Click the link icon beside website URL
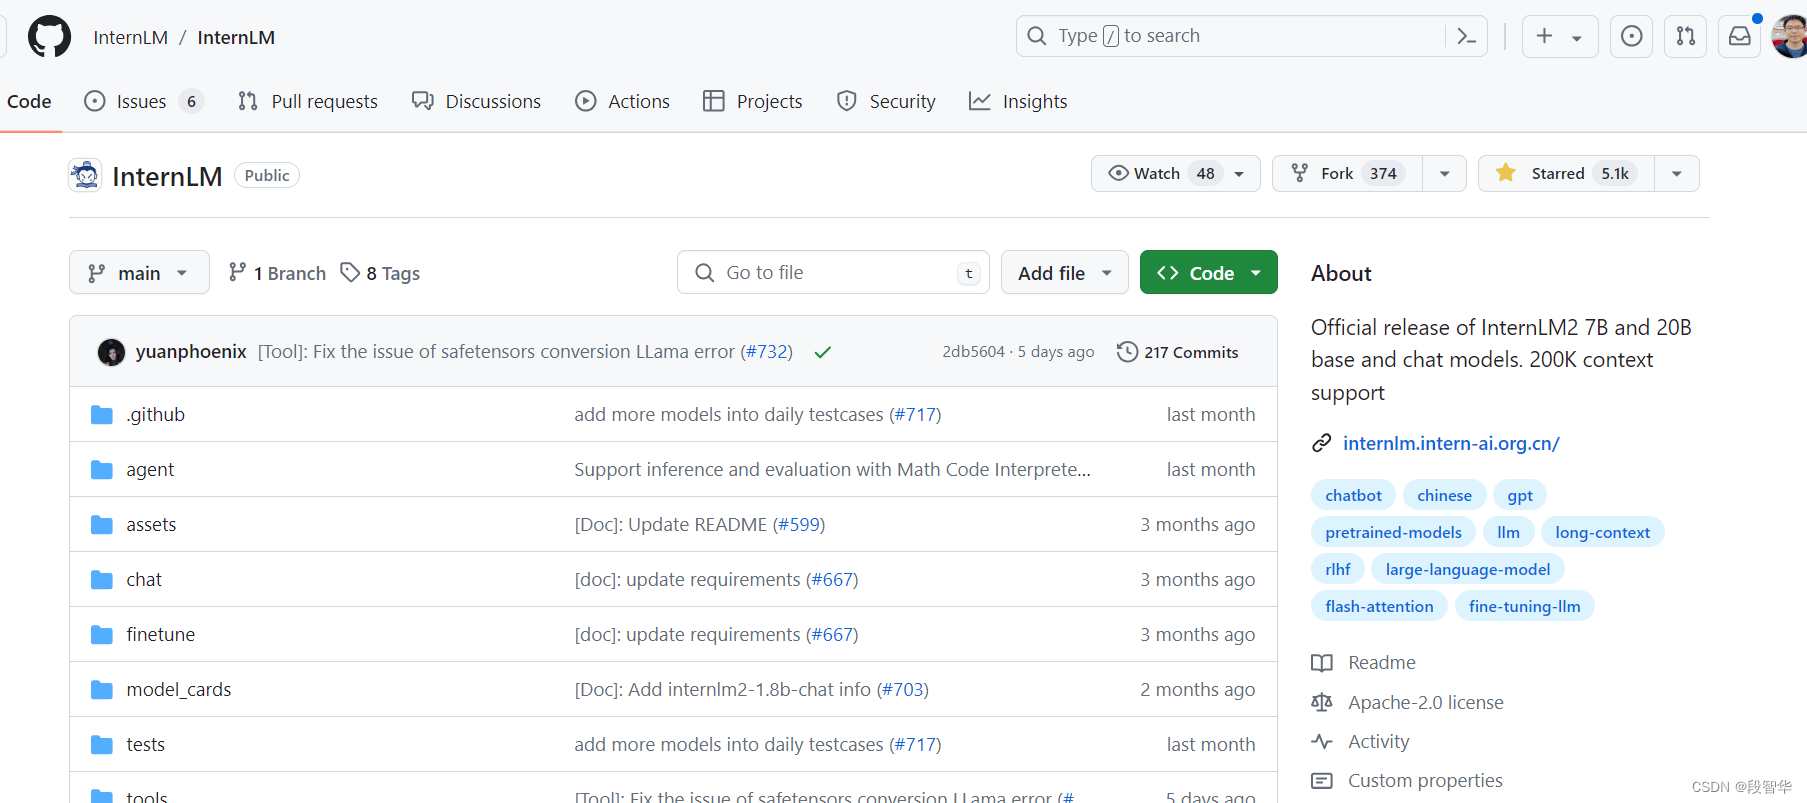1807x803 pixels. click(1322, 443)
